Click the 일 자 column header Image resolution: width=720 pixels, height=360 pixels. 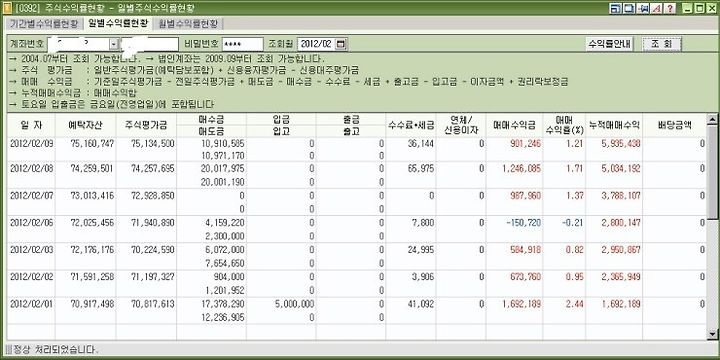coord(31,125)
